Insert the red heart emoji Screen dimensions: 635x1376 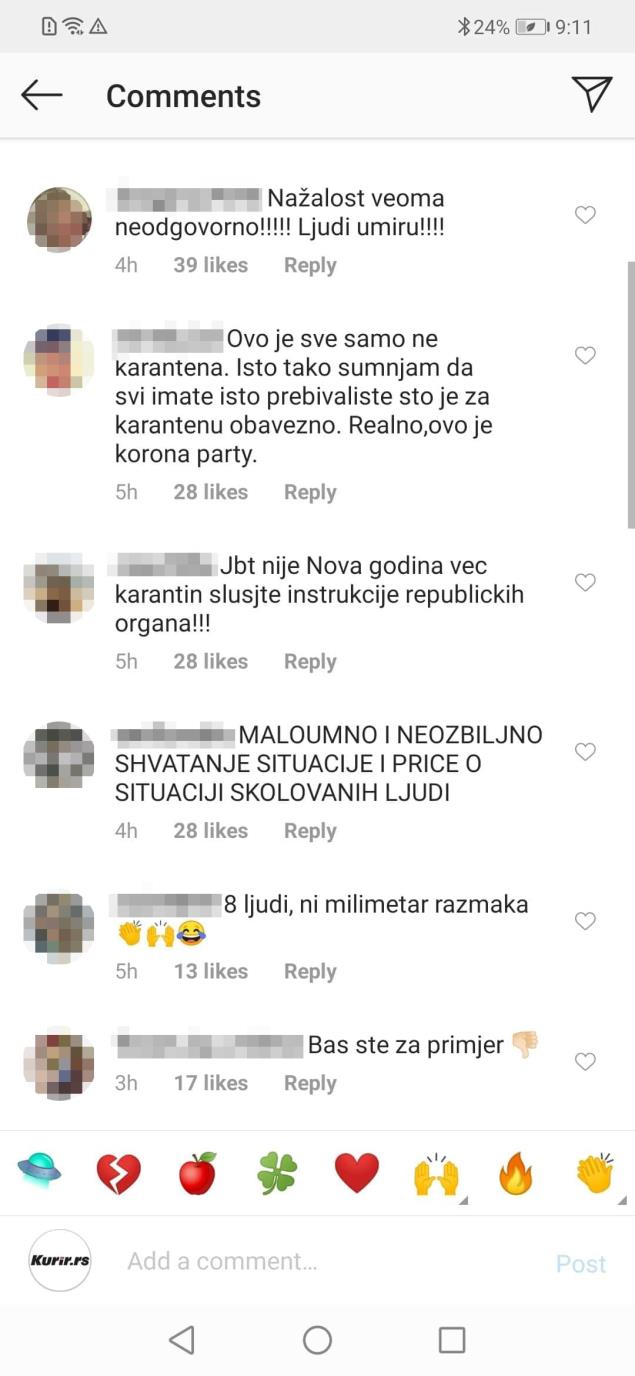pos(357,1173)
